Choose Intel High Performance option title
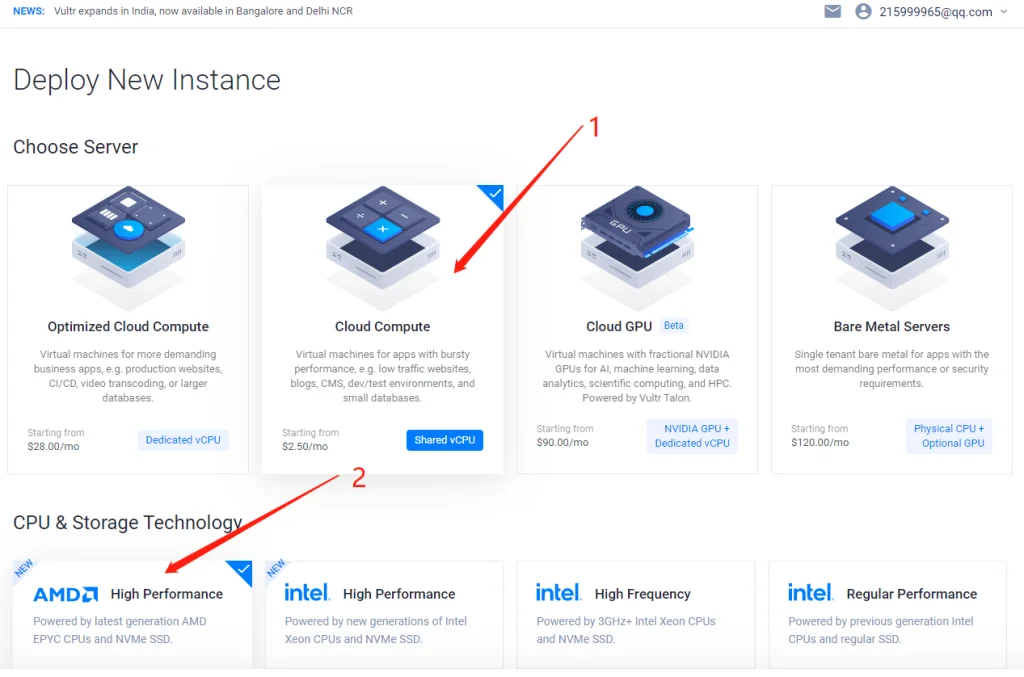The height and width of the screenshot is (677, 1024). tap(399, 594)
